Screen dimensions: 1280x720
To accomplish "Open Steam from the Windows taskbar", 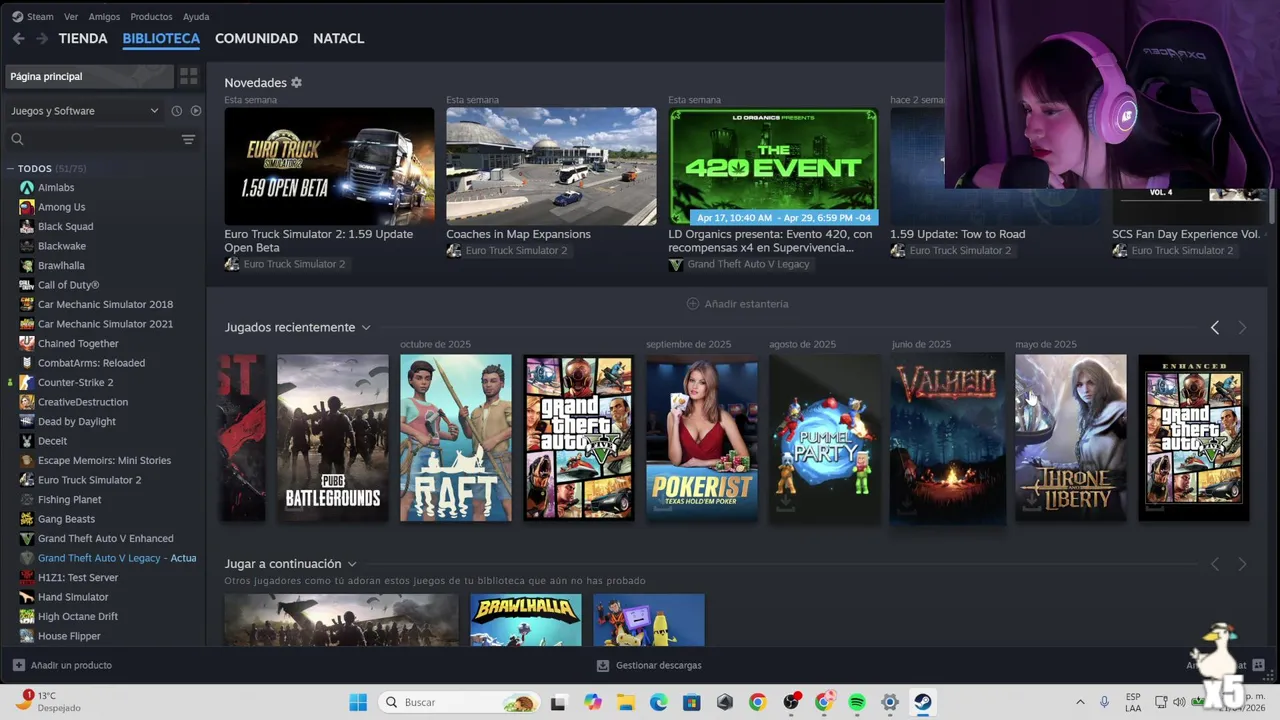I will tap(922, 702).
